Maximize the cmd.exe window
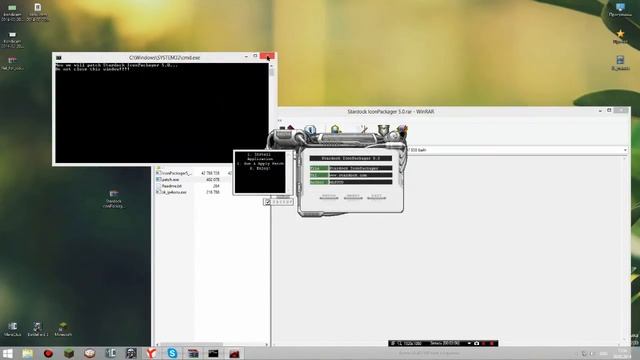The width and height of the screenshot is (640, 360). point(255,56)
